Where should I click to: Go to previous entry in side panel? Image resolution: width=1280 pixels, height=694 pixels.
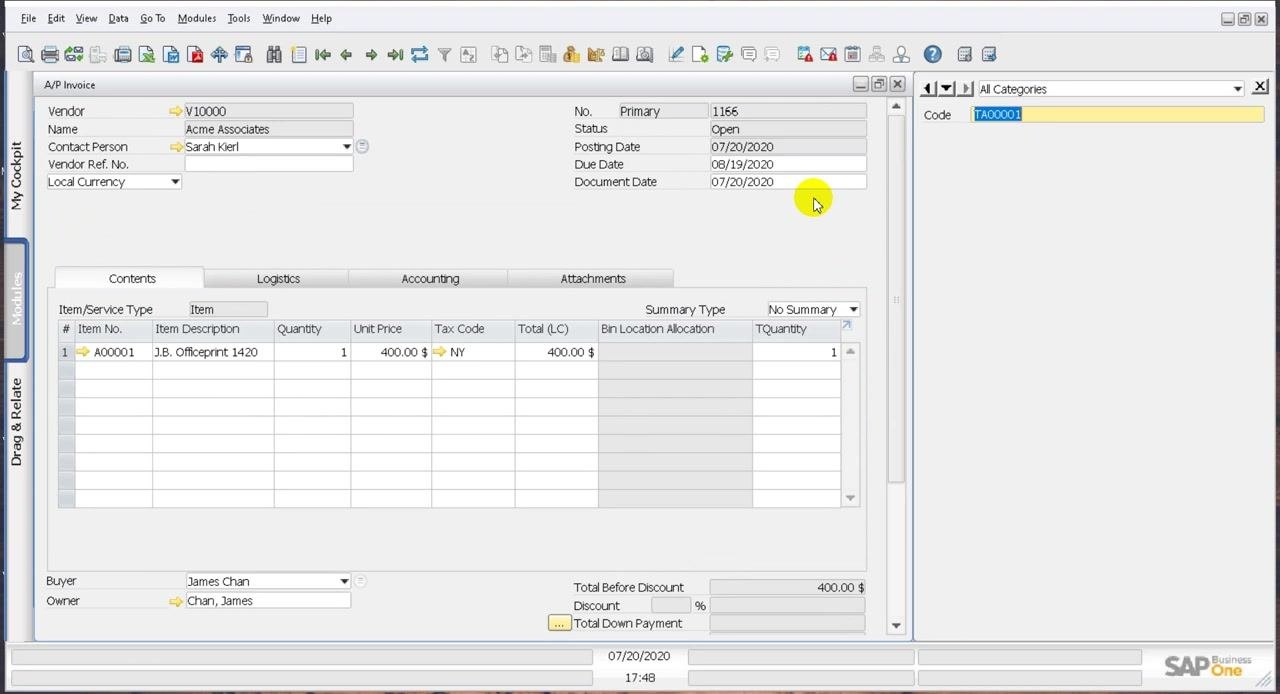928,89
